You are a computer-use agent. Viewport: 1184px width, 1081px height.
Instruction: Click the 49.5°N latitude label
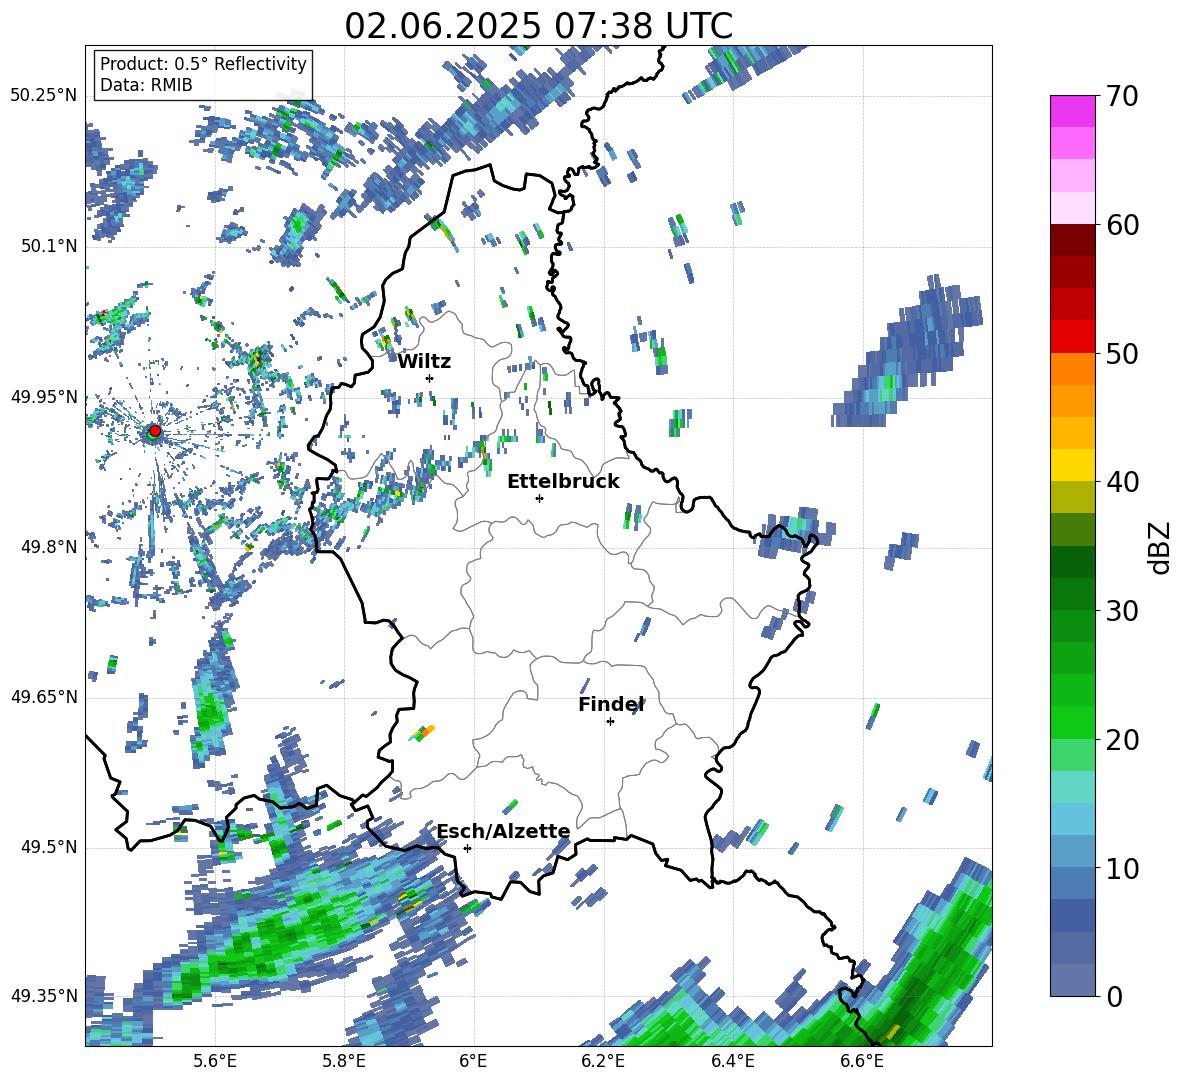[49, 847]
